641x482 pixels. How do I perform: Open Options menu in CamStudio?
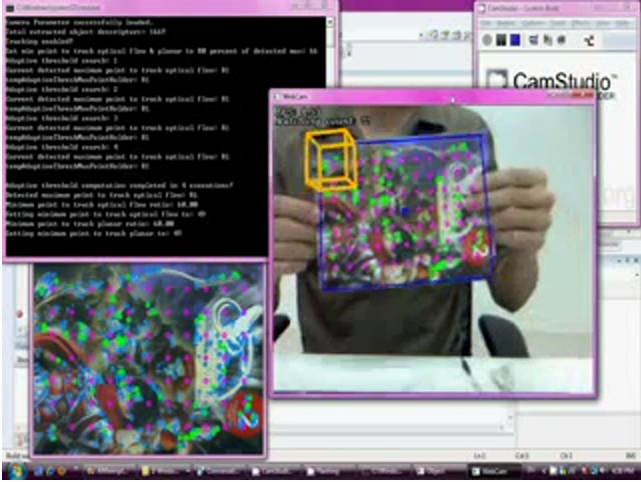point(533,24)
